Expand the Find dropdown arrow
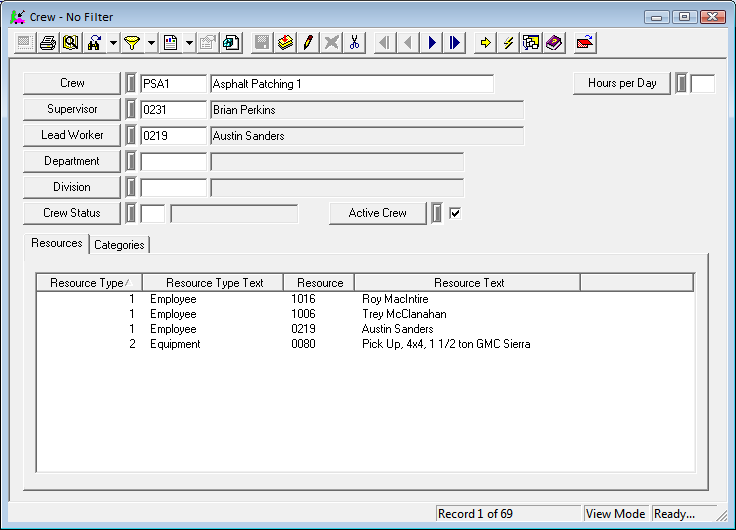 click(113, 43)
